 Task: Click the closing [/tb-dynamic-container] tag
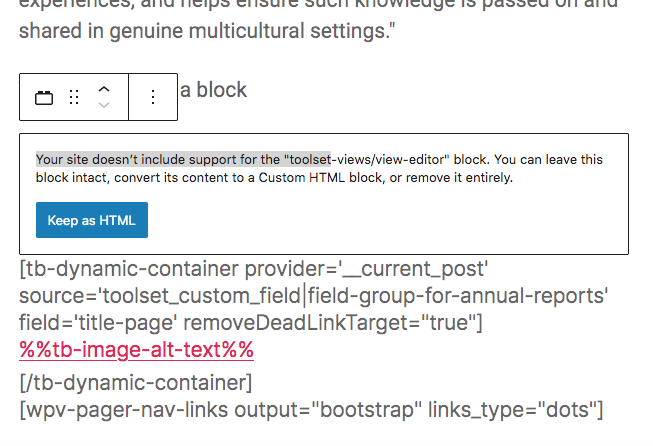[136, 383]
